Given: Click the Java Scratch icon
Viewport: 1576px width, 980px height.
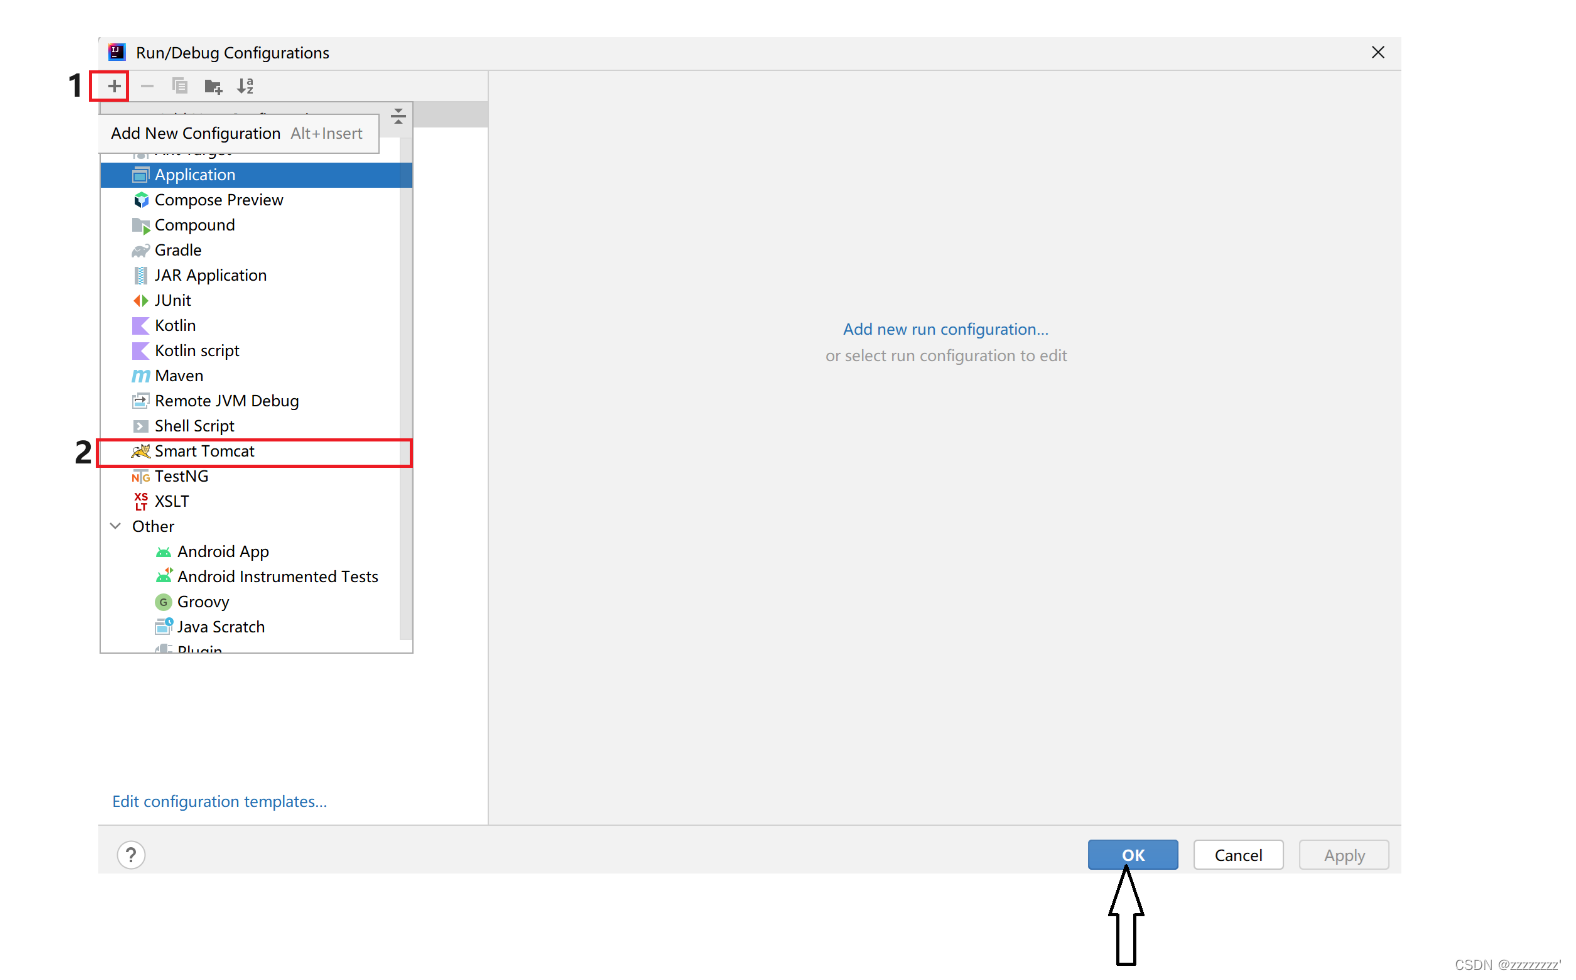Looking at the screenshot, I should point(164,627).
